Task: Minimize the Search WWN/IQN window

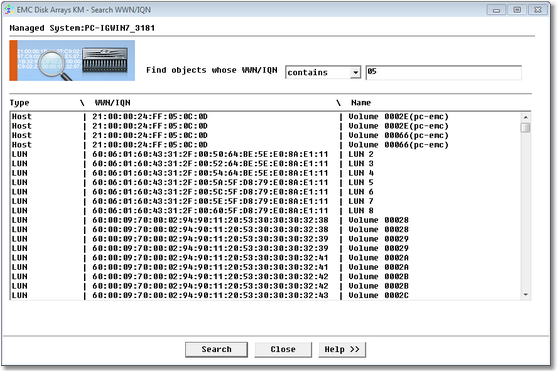Action: pos(496,10)
